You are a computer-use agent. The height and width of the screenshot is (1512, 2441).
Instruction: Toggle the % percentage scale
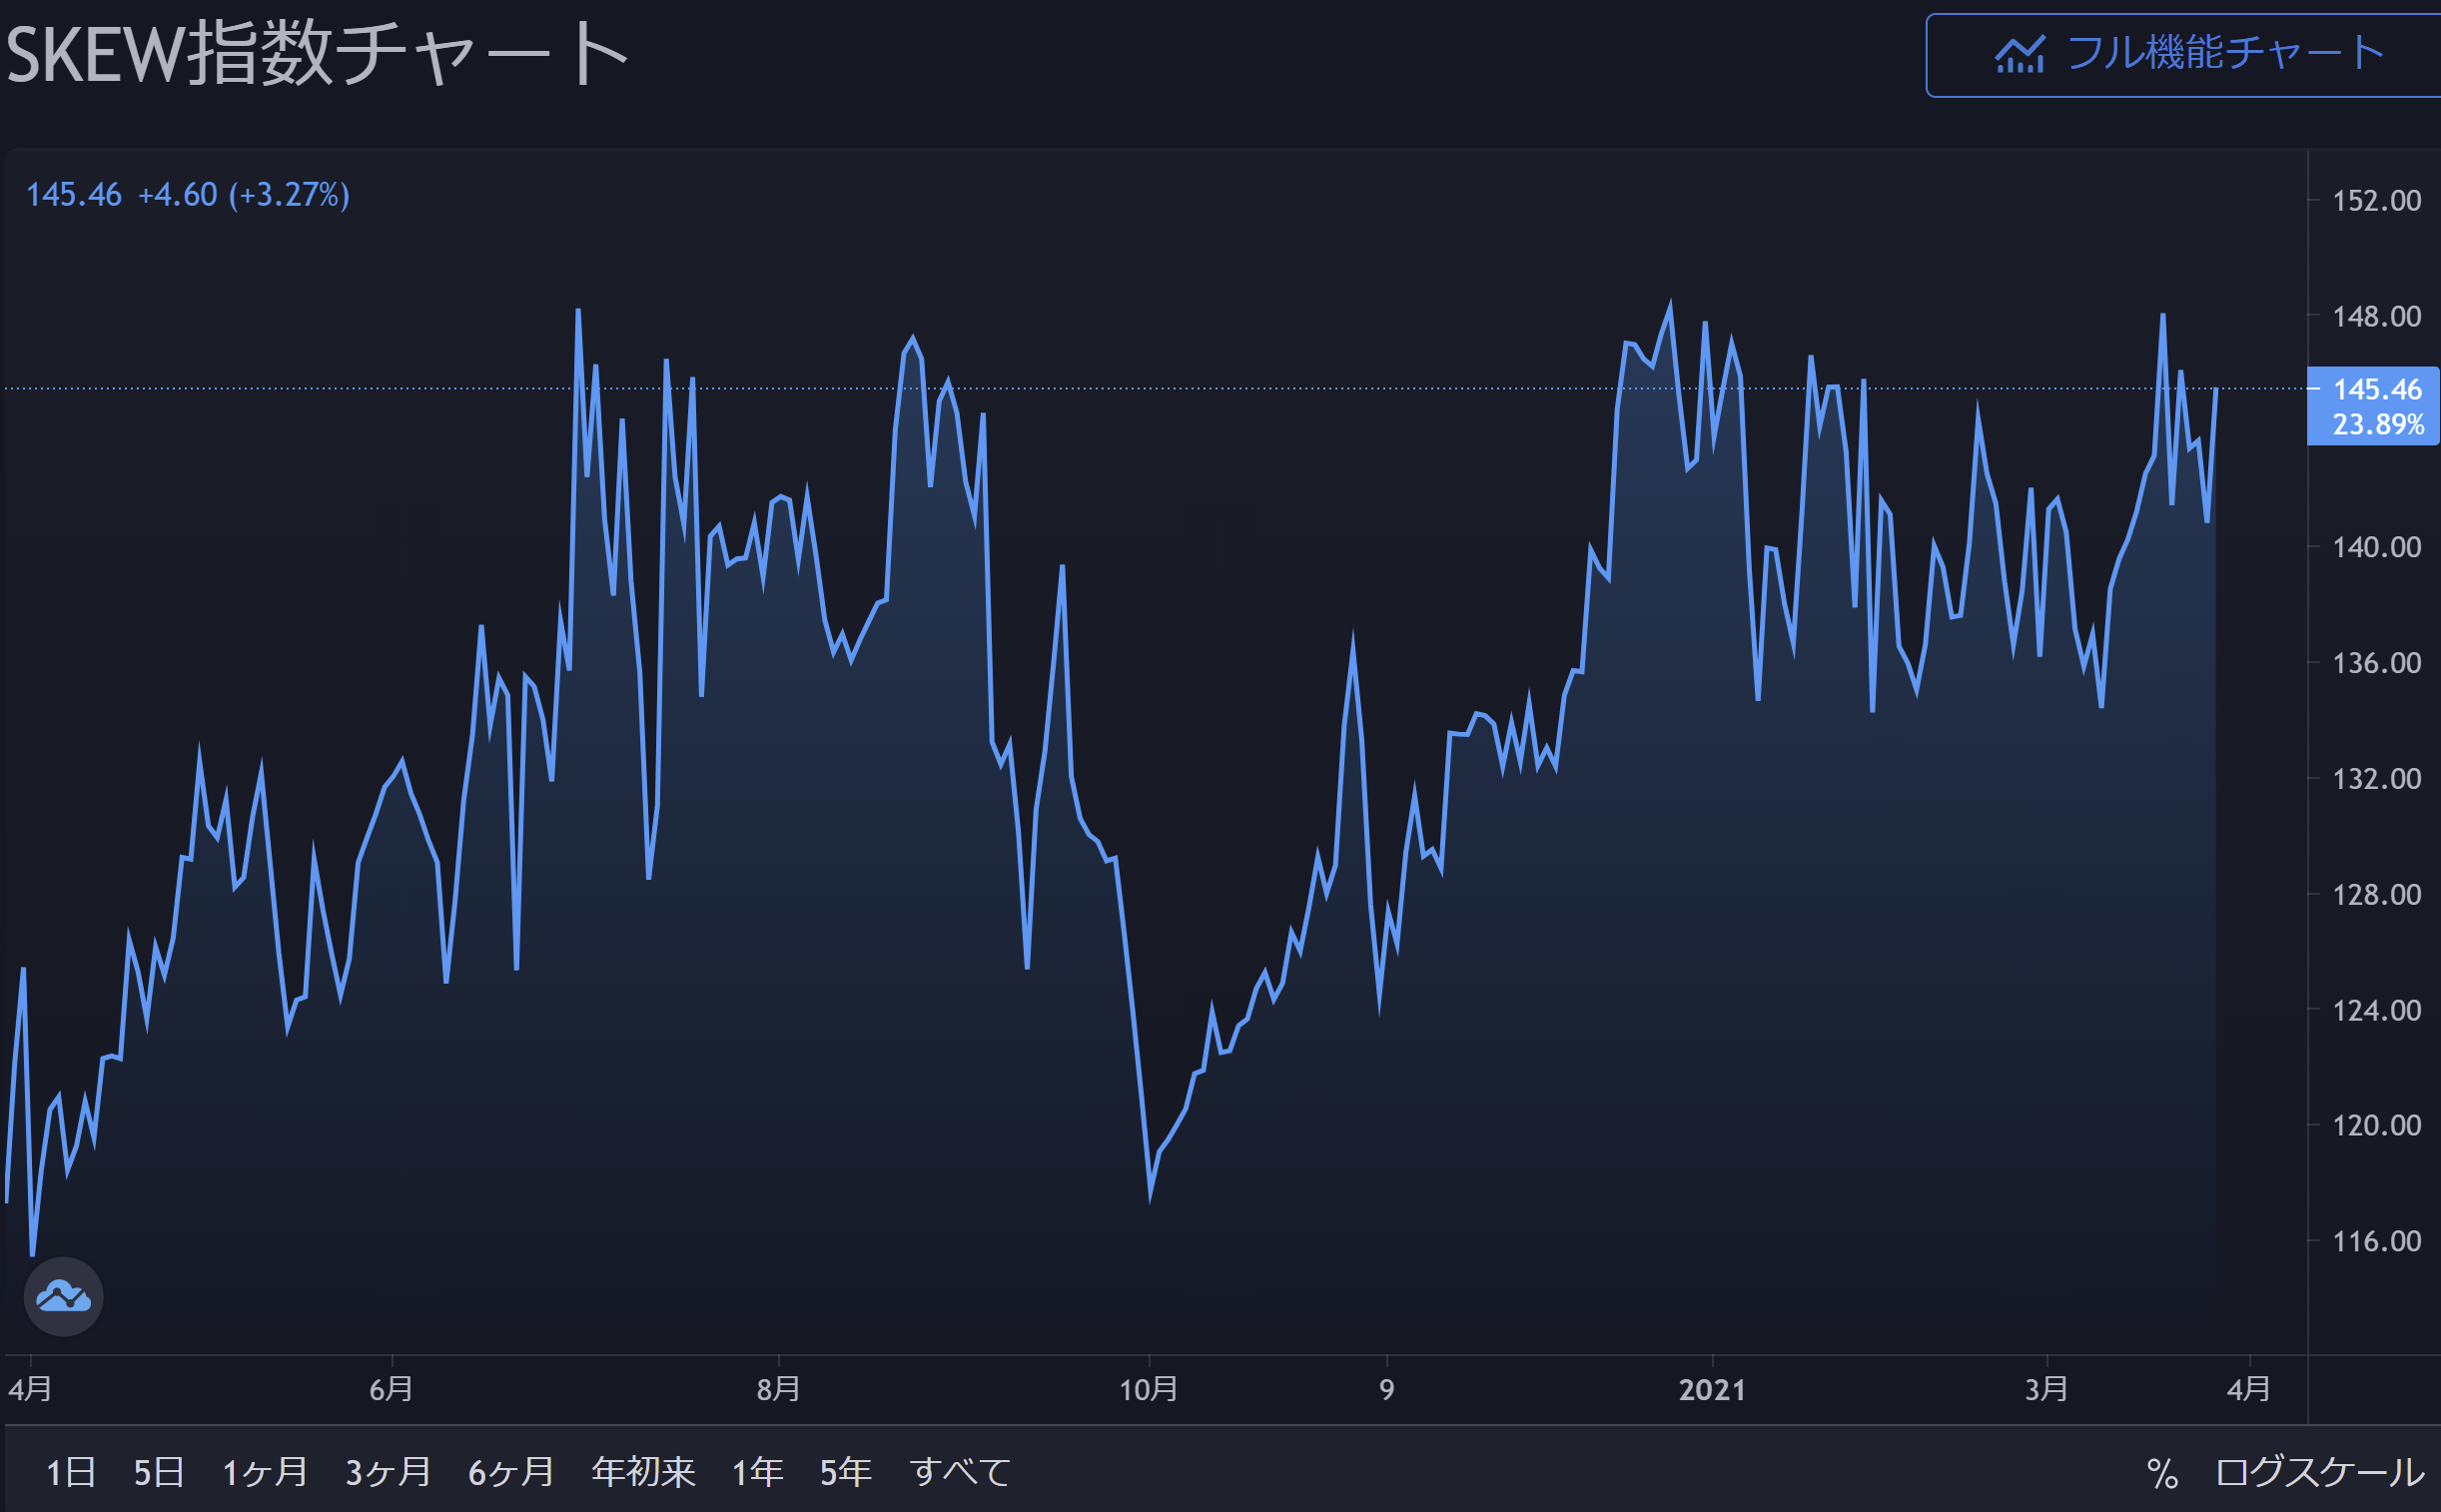[2162, 1473]
